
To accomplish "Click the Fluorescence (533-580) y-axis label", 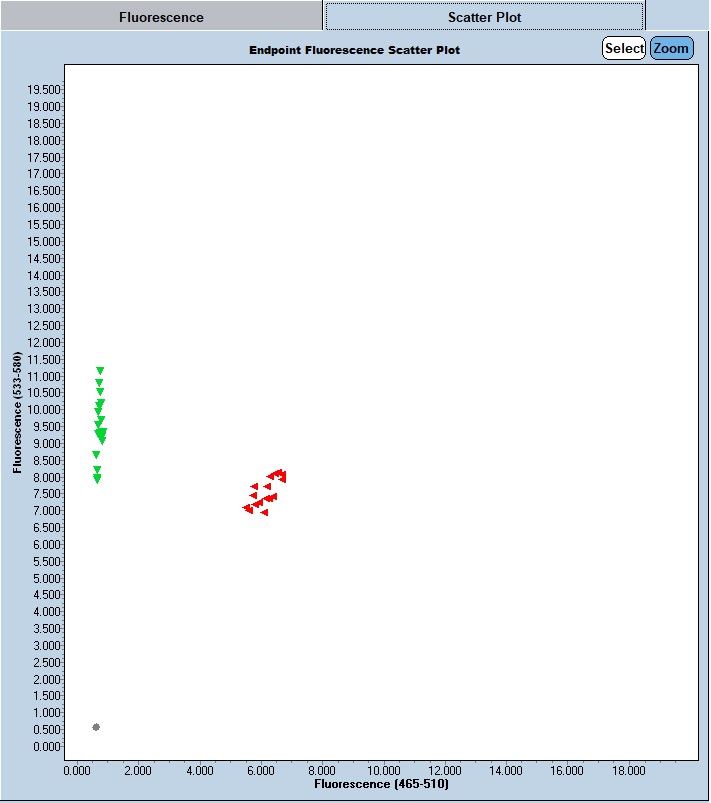I will pyautogui.click(x=17, y=411).
